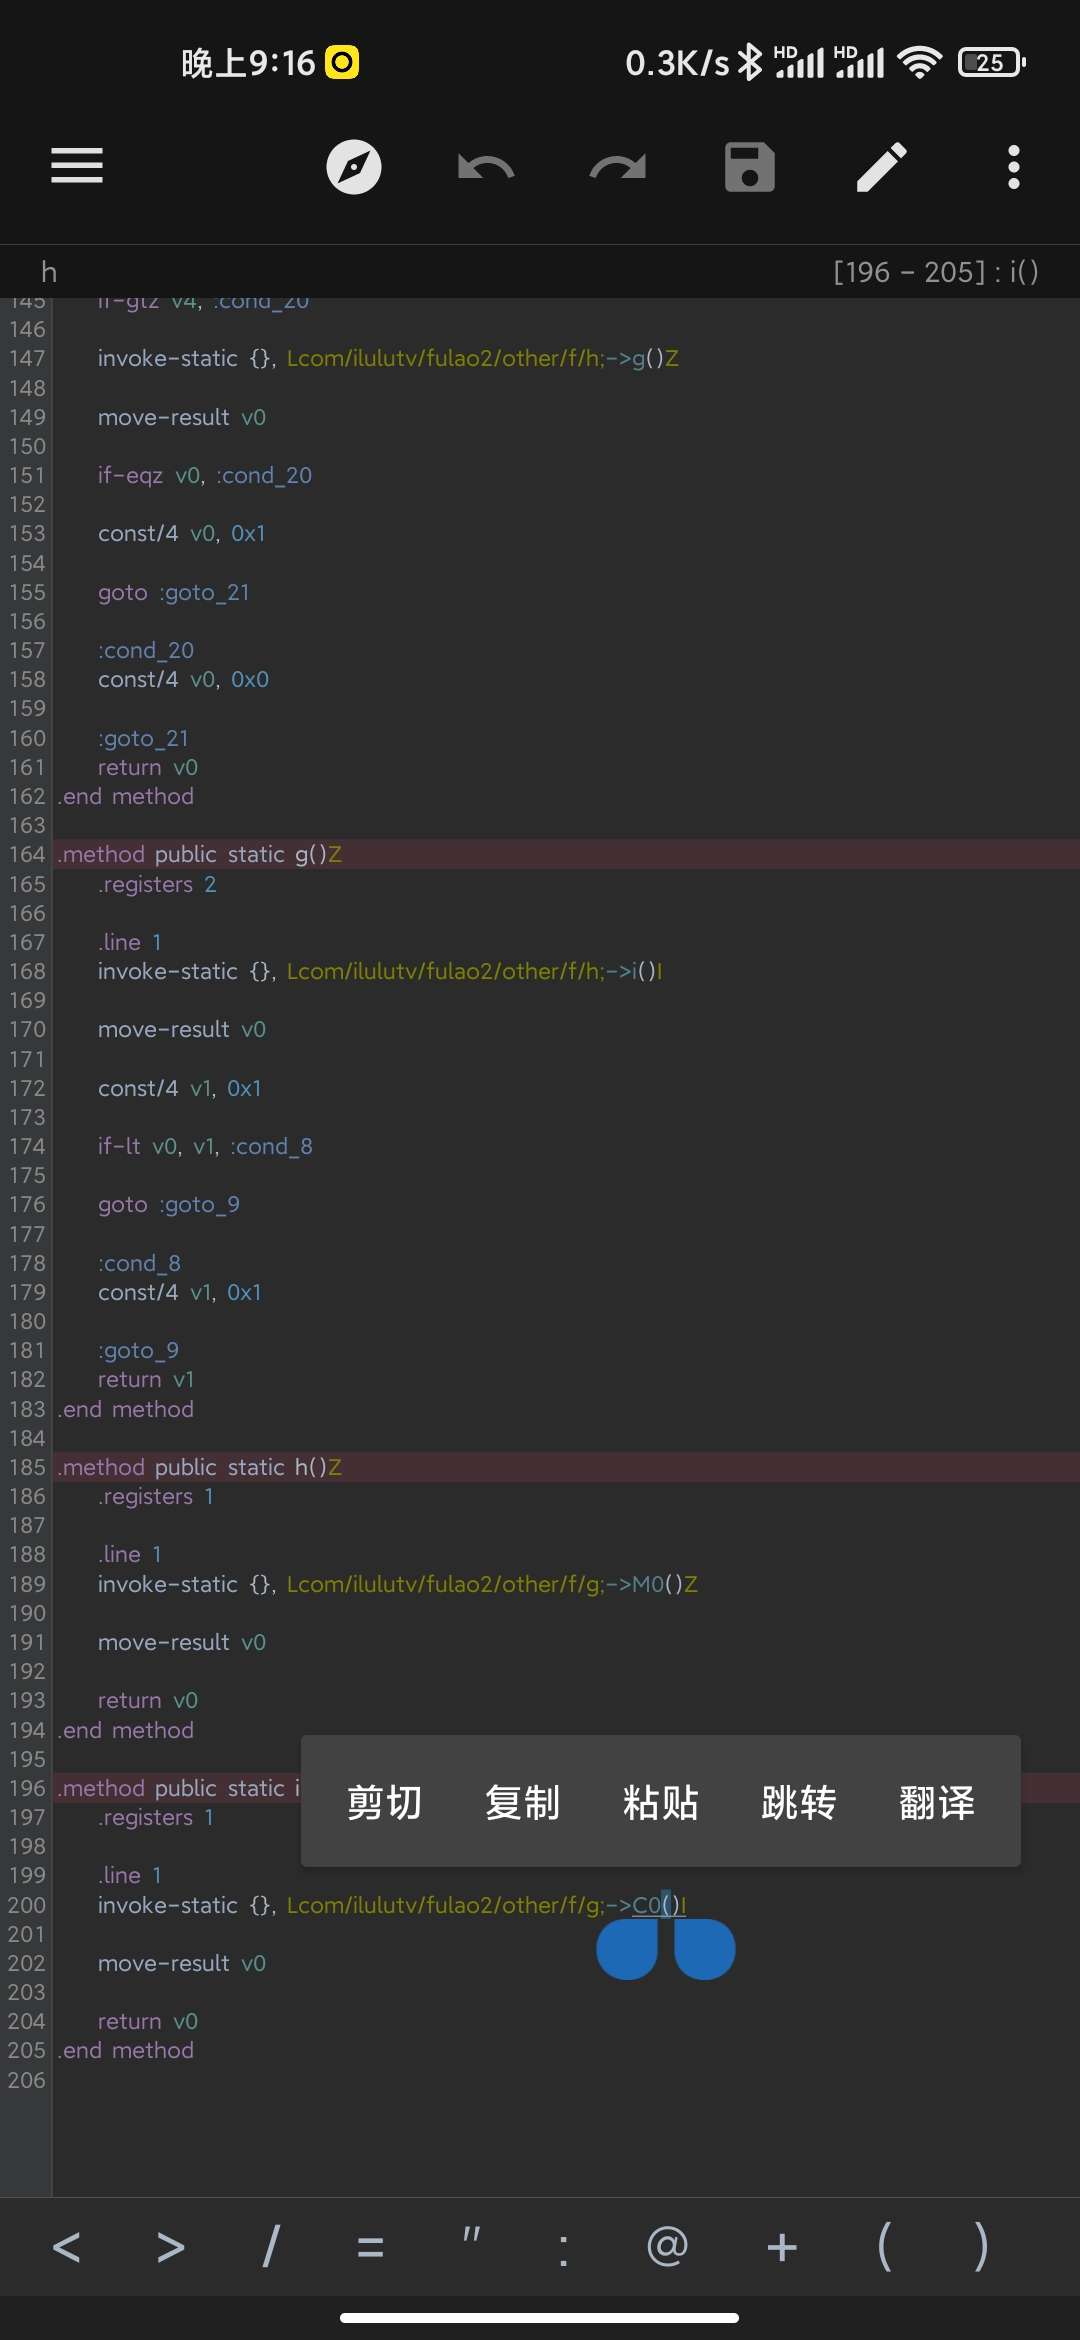Tap the pencil edit mode icon
The height and width of the screenshot is (2340, 1080).
[x=881, y=167]
